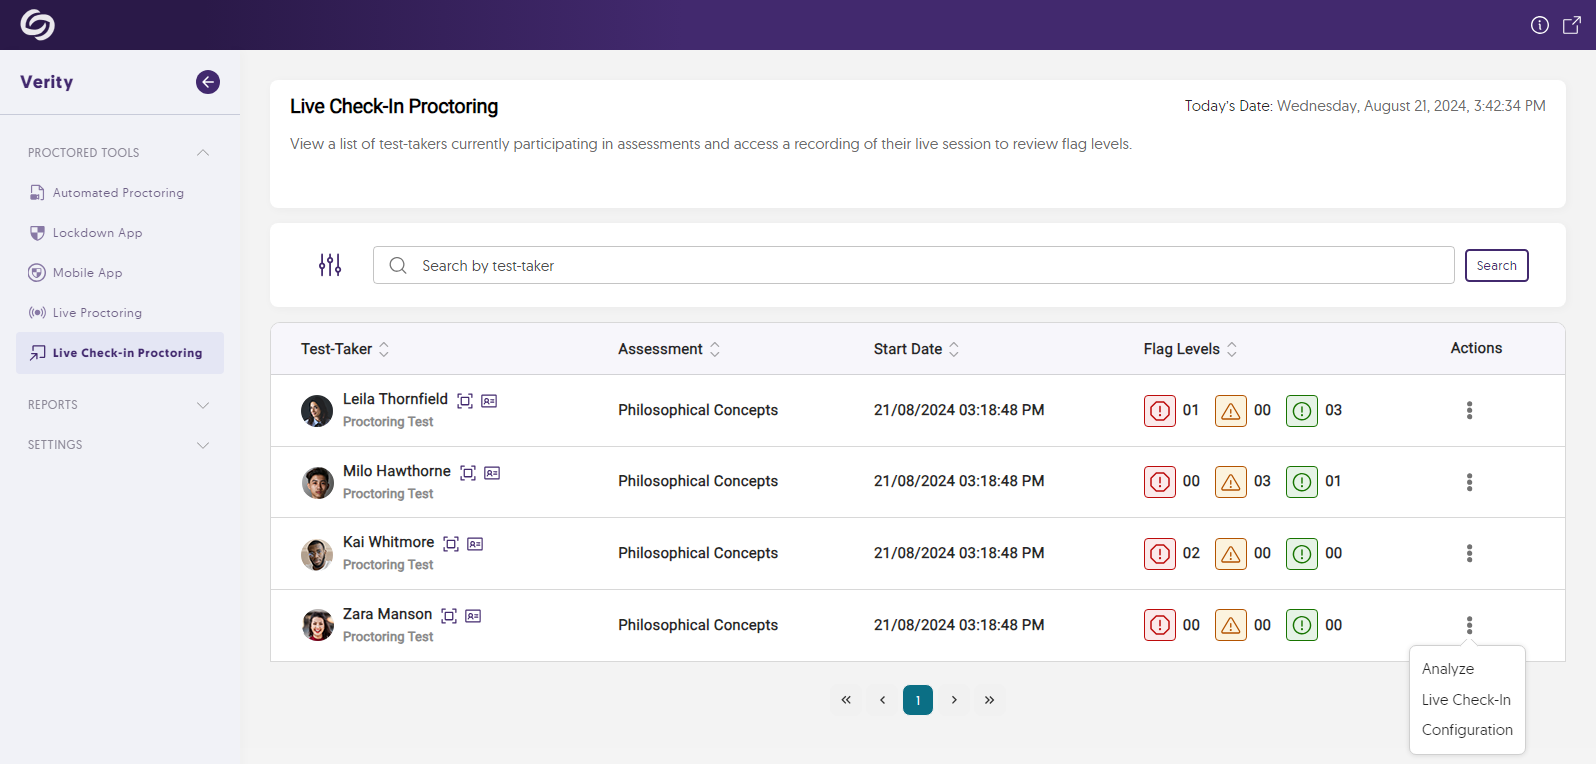Screen dimensions: 1596x764
Task: Click Leila Thornfield's orange warning flag icon
Action: (x=1231, y=411)
